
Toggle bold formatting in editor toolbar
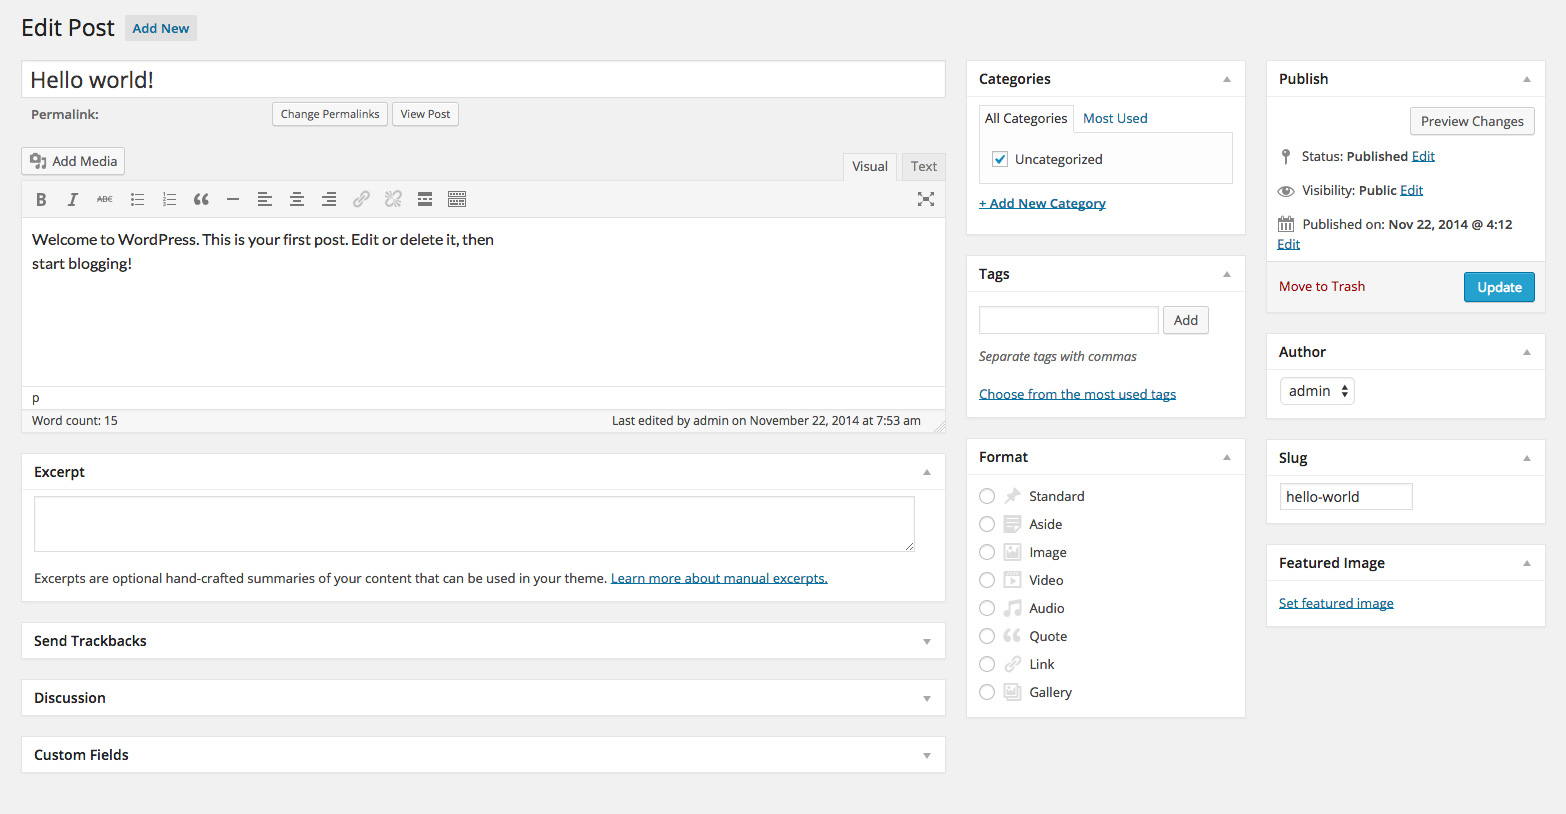click(41, 199)
